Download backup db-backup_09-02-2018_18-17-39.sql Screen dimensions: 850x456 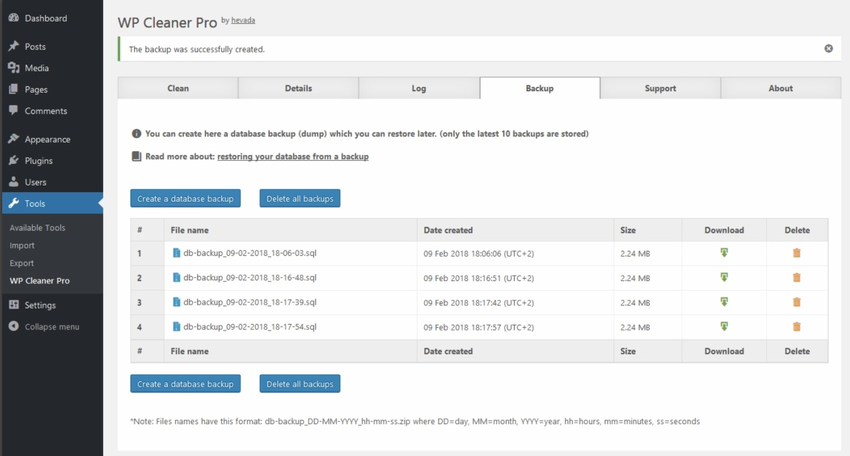tap(724, 301)
